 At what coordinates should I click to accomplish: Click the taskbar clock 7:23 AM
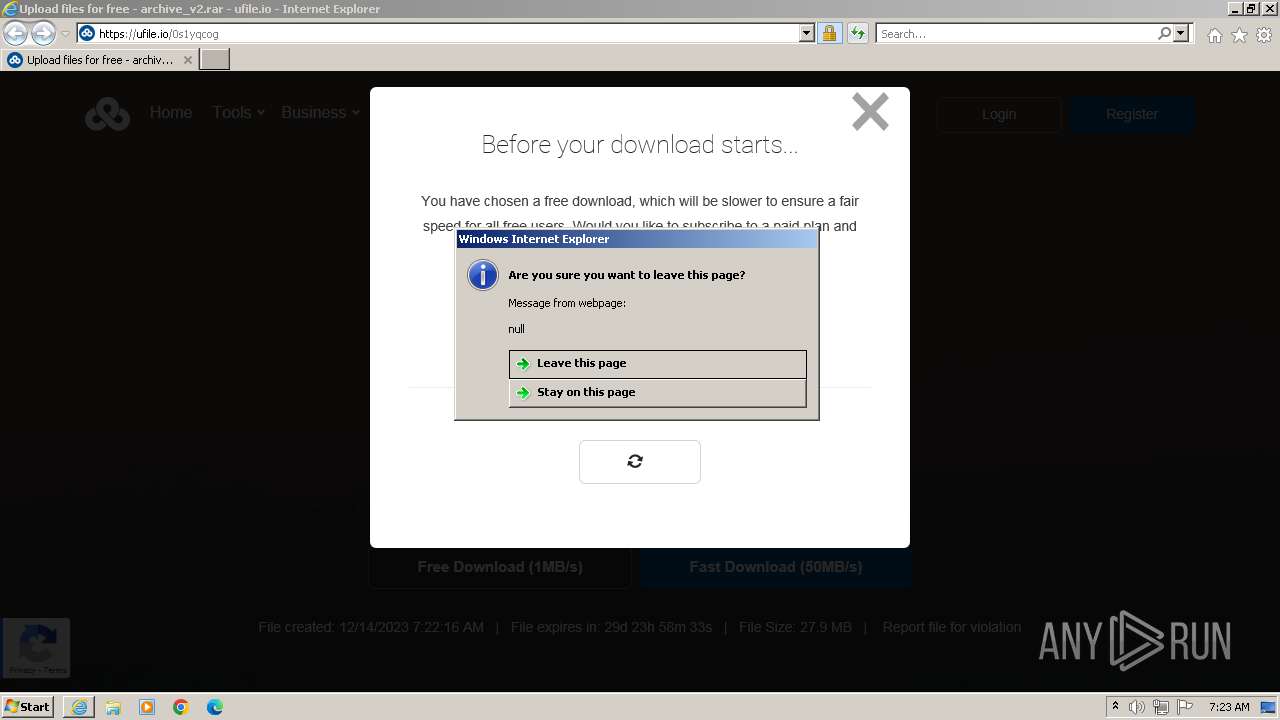pyautogui.click(x=1229, y=707)
